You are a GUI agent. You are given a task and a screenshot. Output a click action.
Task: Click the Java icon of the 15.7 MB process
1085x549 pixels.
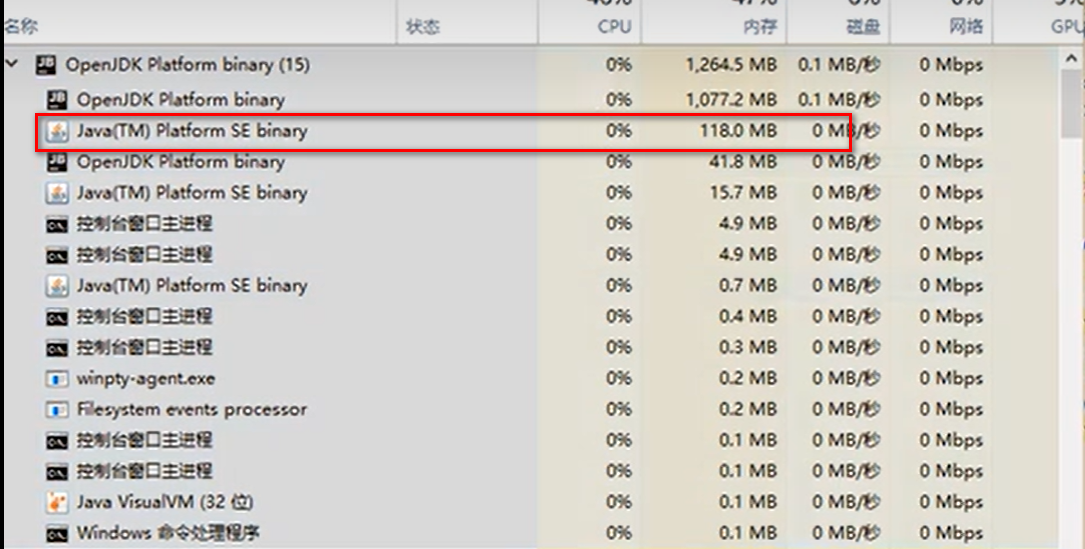(57, 192)
